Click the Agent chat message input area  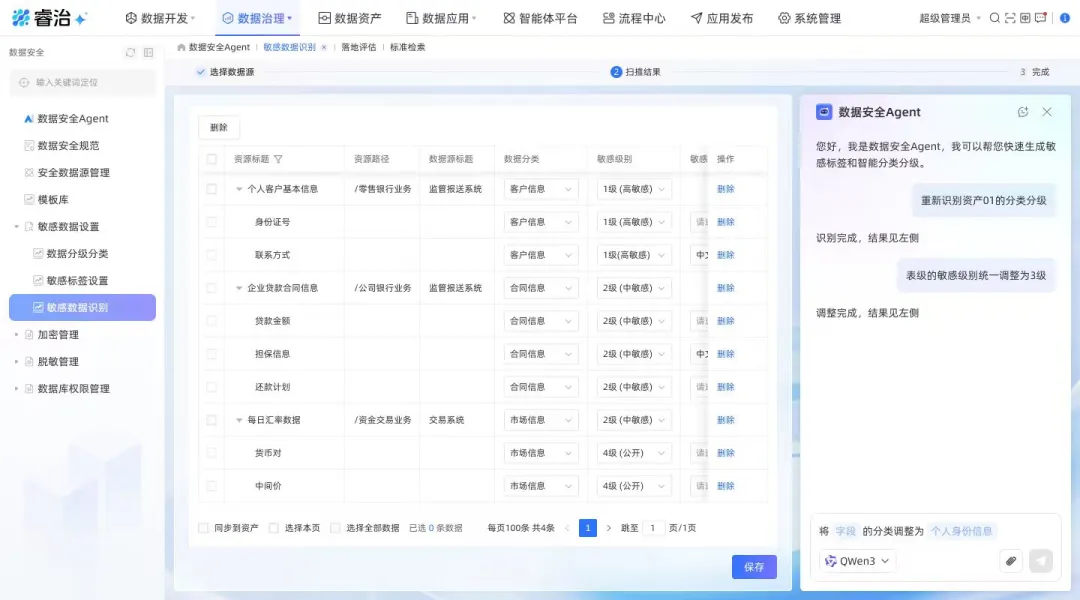(x=935, y=531)
